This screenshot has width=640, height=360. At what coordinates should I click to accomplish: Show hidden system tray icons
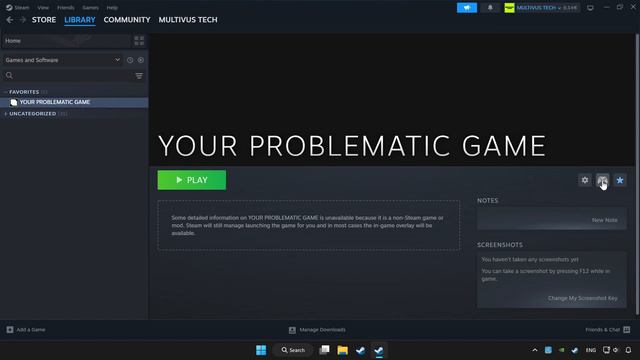535,350
